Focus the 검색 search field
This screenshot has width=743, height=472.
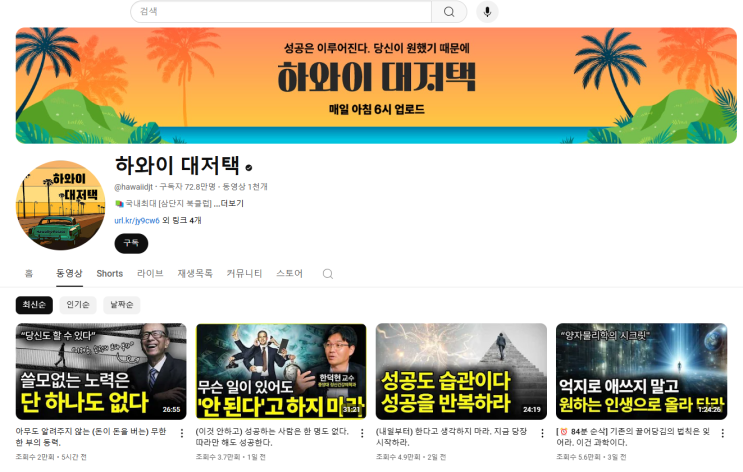coord(281,12)
